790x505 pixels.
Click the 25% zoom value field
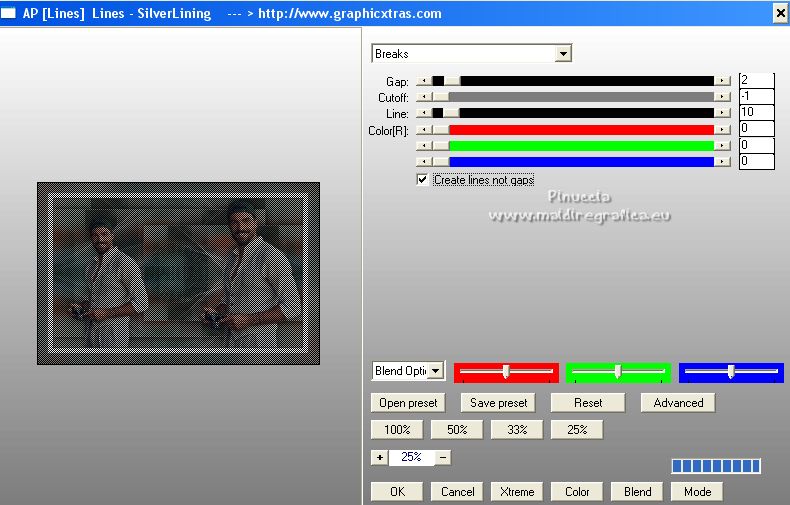411,458
